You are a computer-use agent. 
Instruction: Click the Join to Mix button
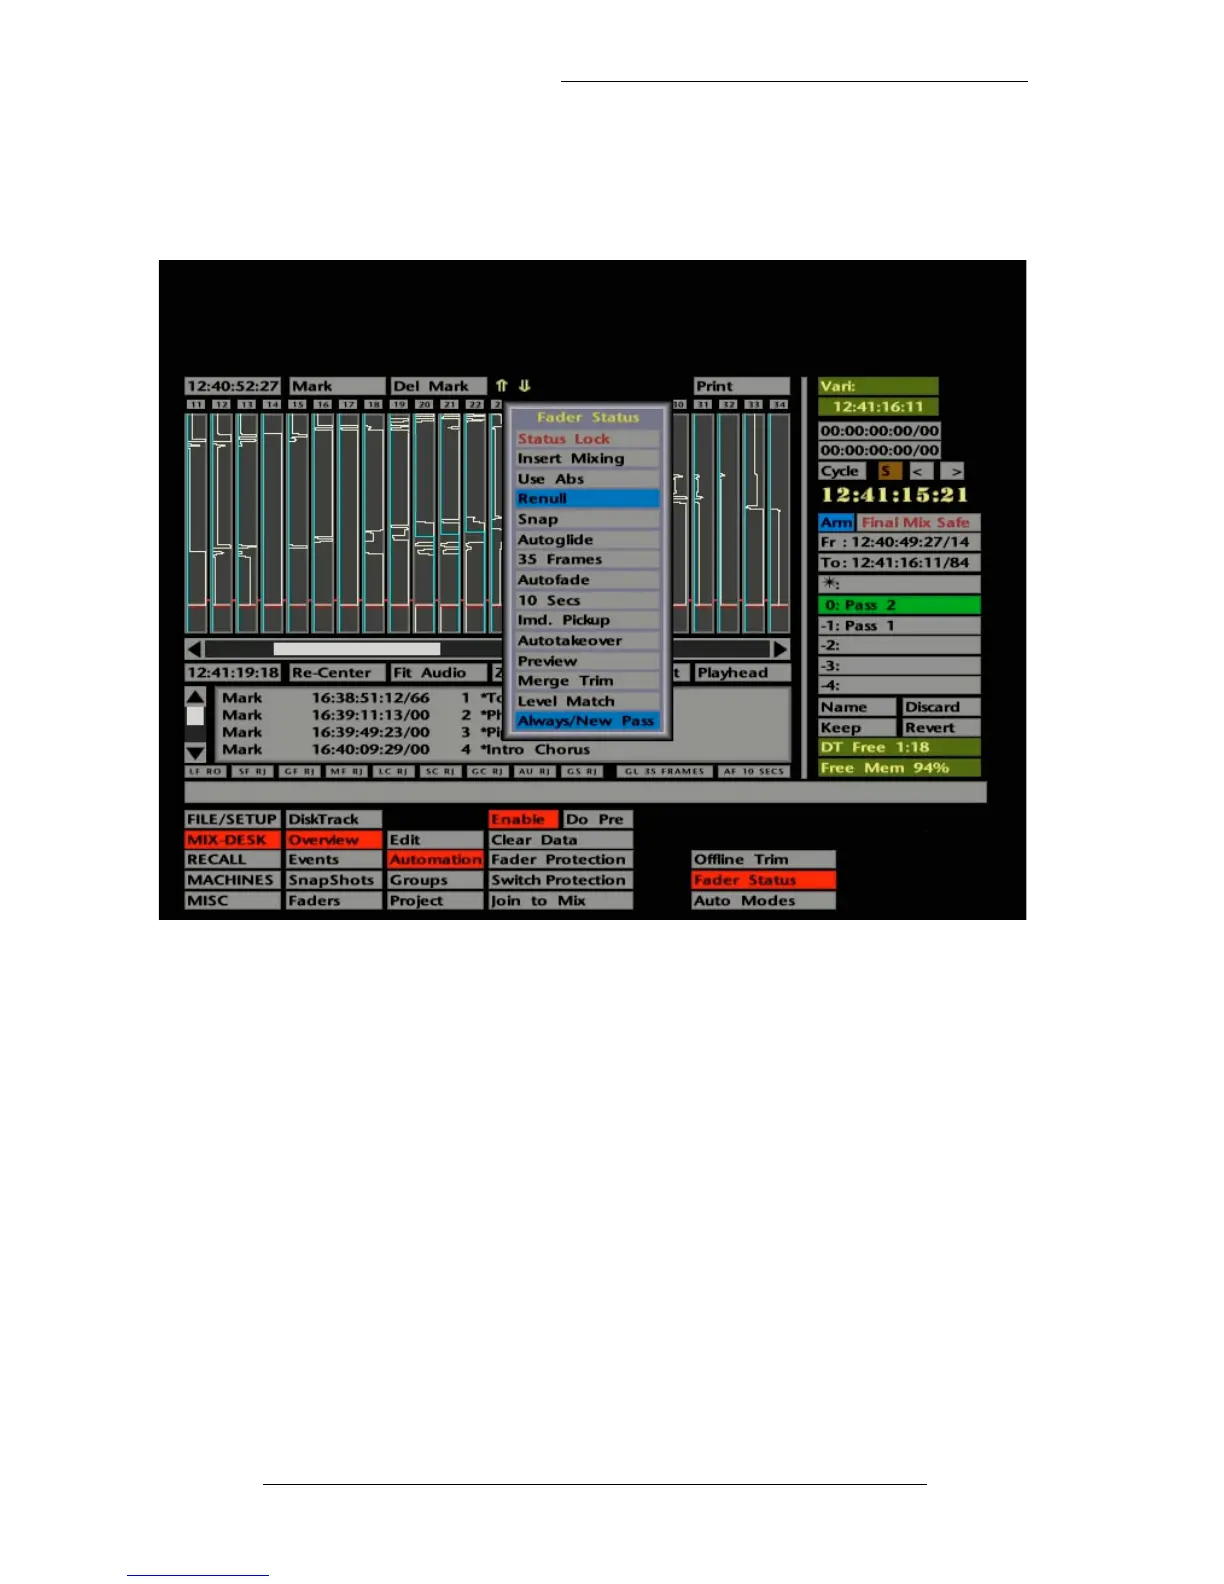pos(560,901)
